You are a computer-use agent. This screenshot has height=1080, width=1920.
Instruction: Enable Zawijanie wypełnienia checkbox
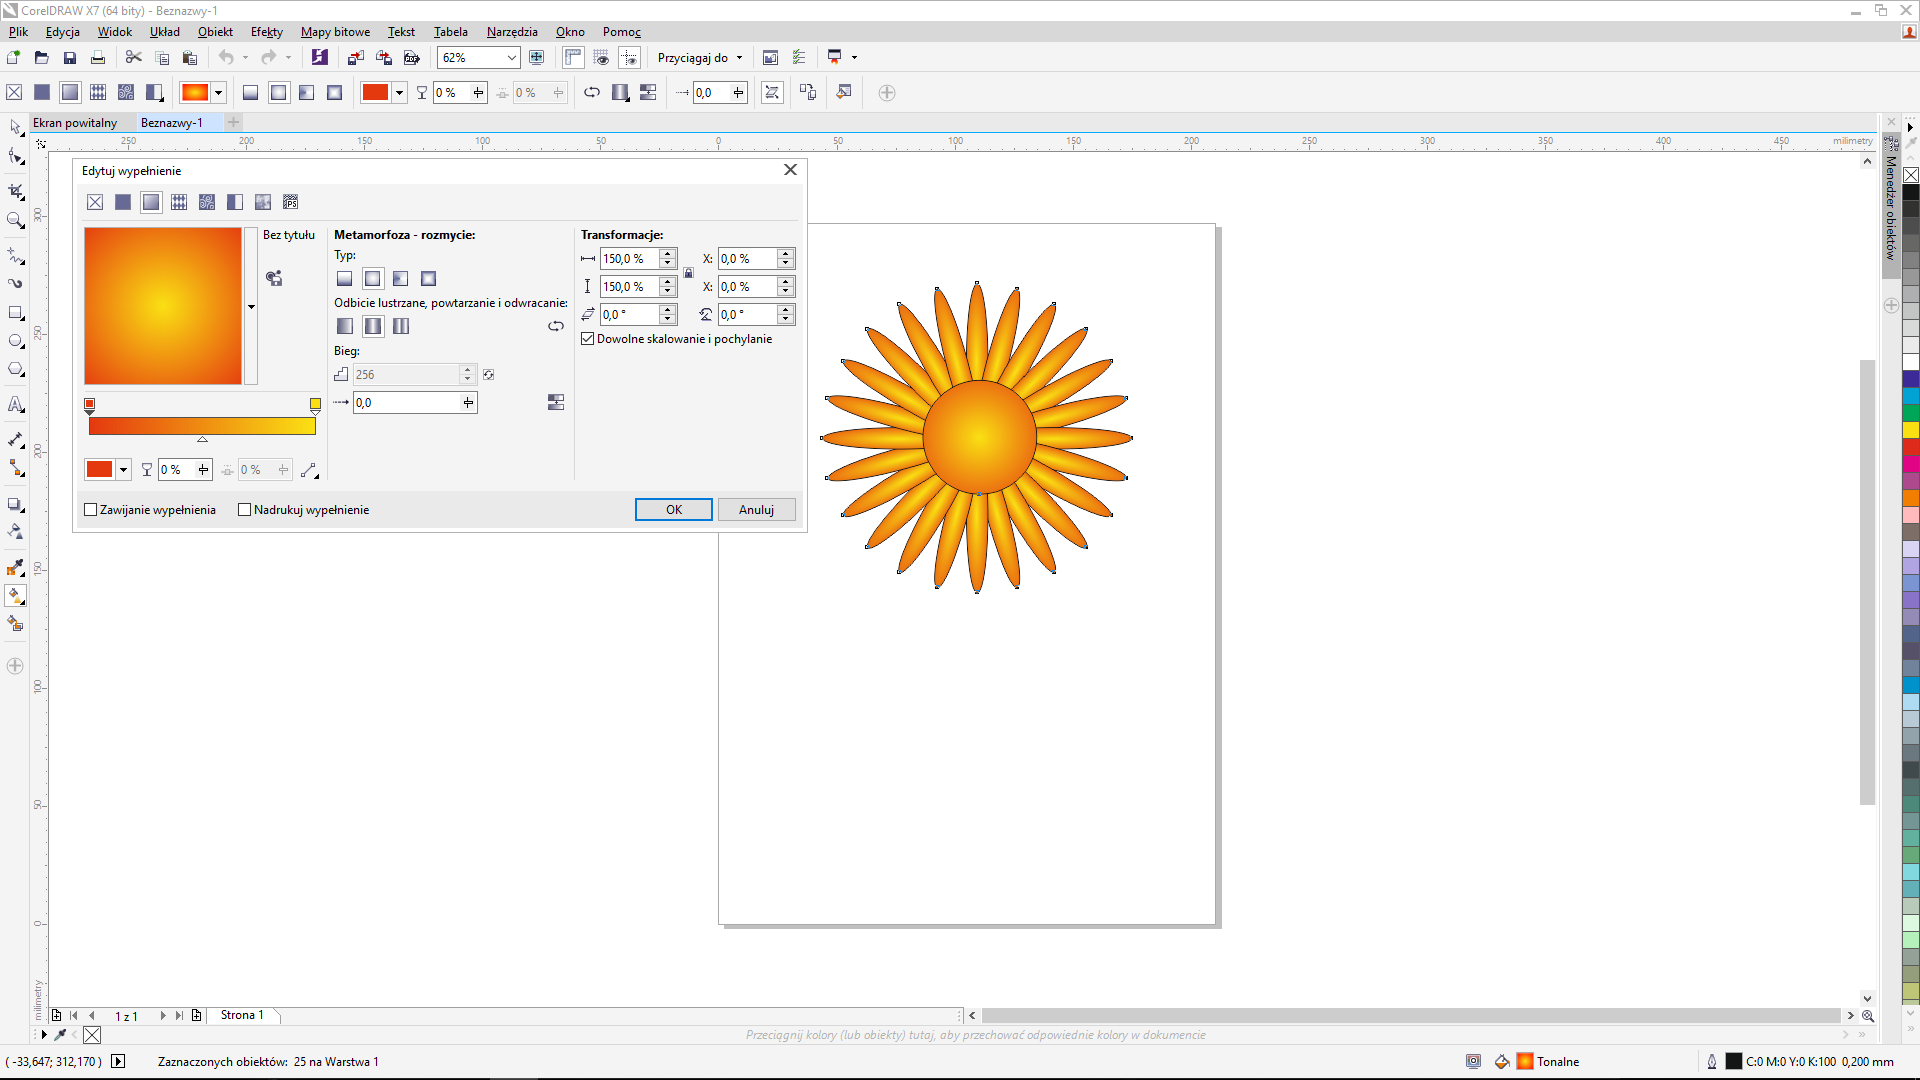[x=91, y=510]
